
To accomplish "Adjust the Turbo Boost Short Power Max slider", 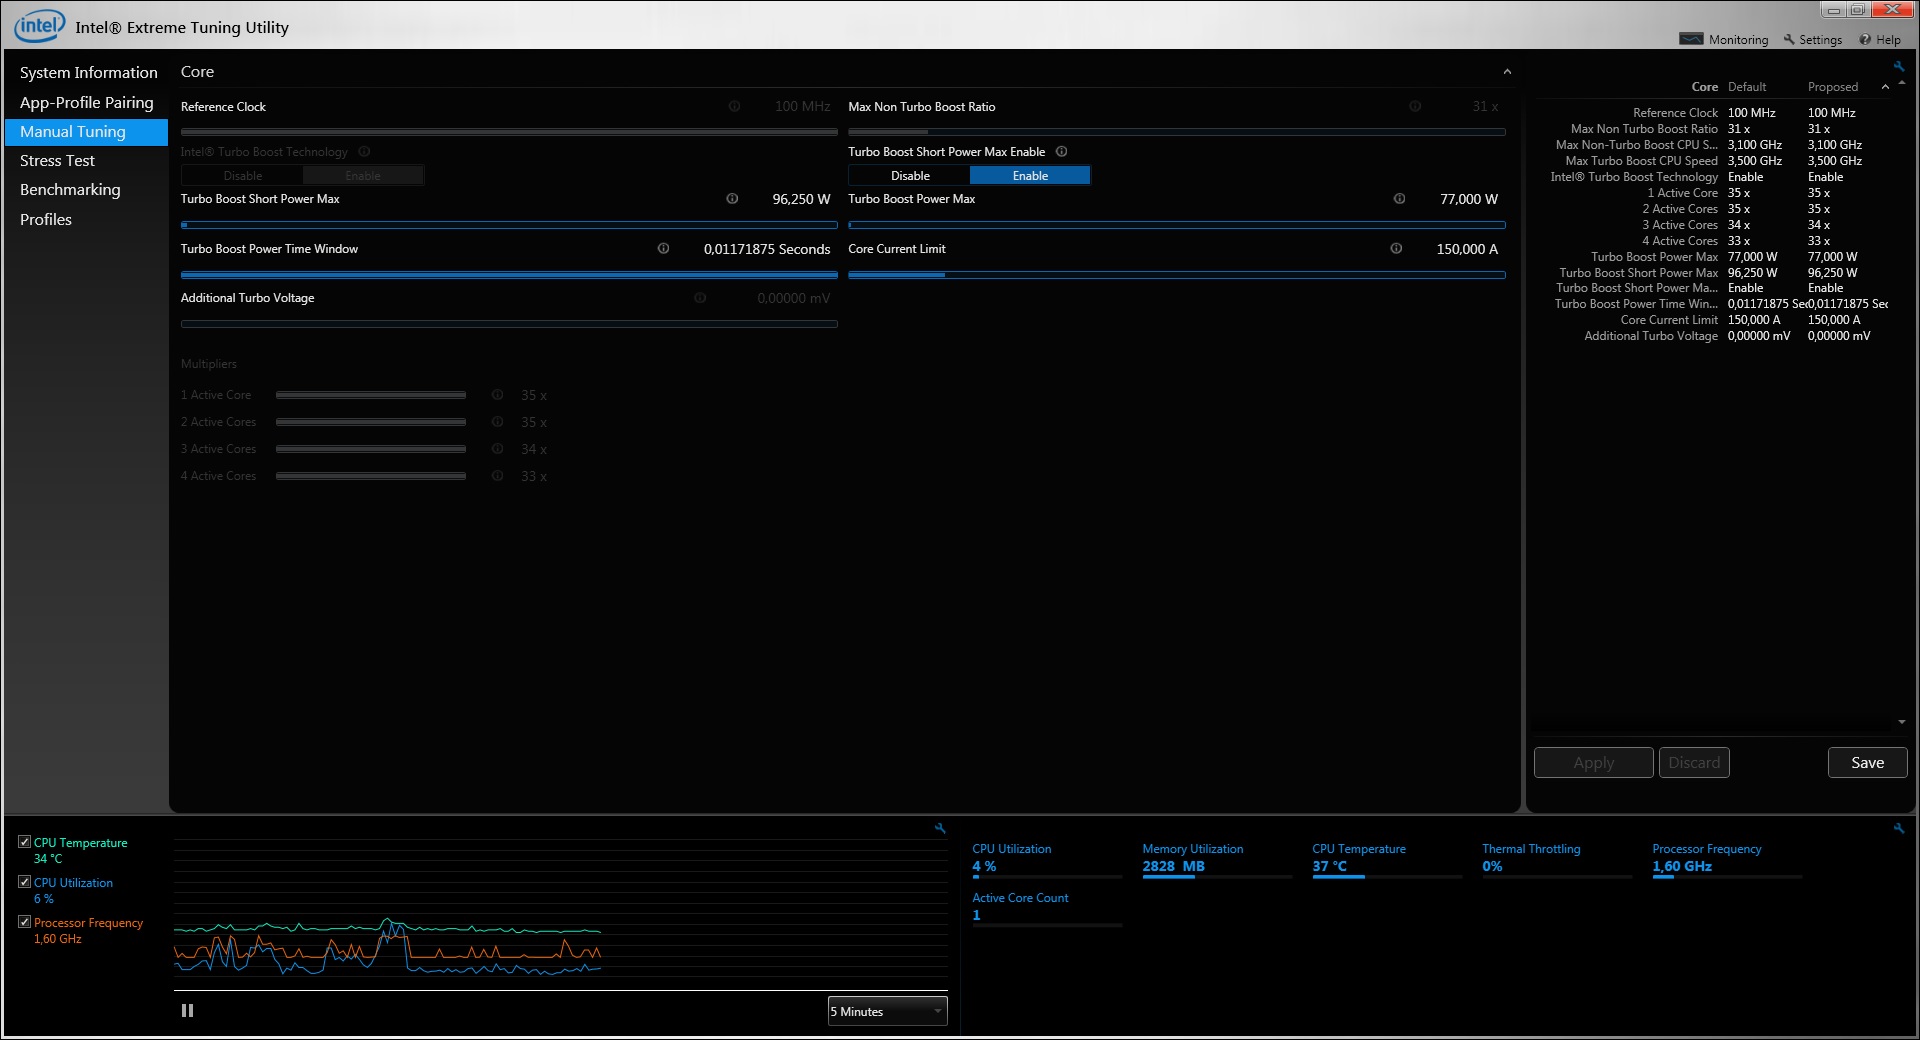I will pyautogui.click(x=509, y=225).
